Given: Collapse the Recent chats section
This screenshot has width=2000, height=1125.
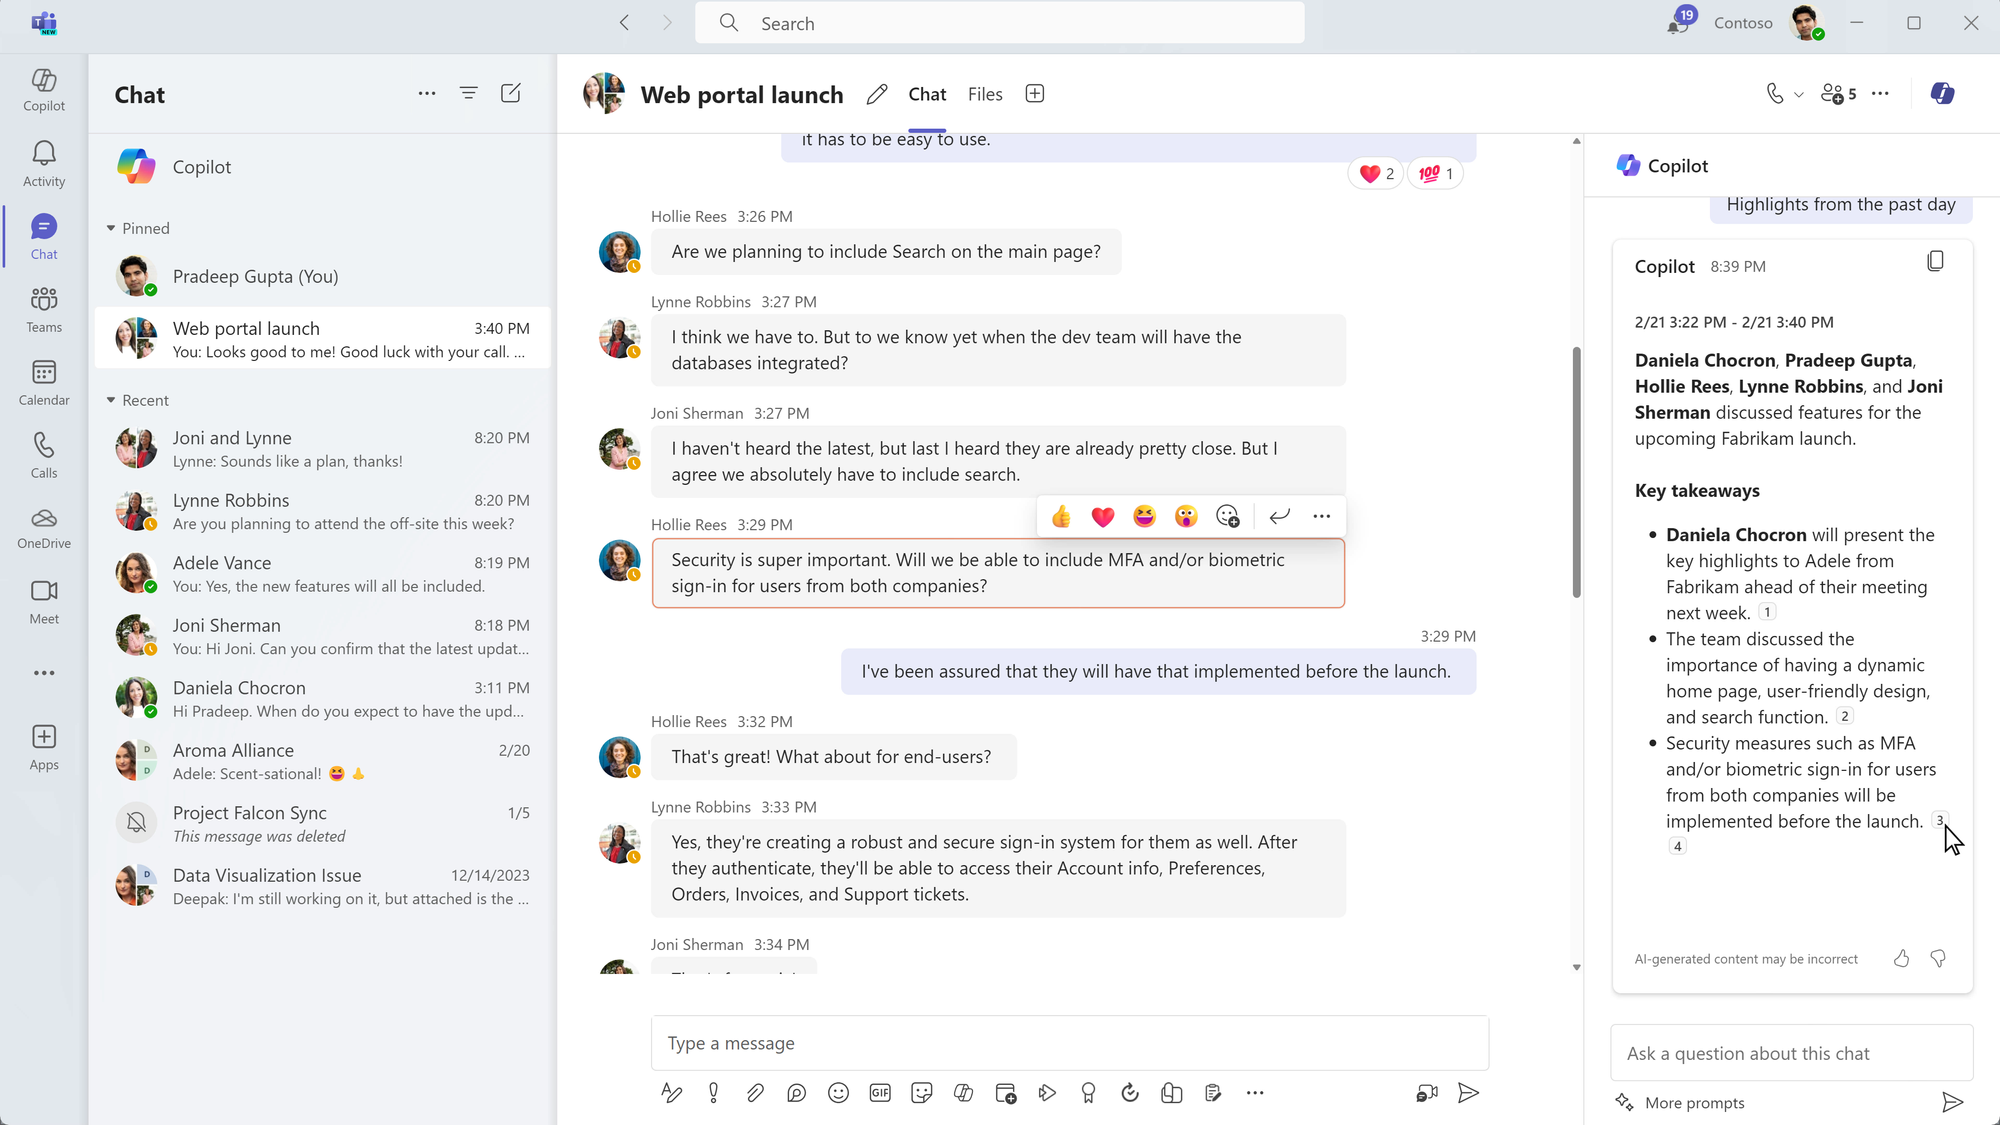Looking at the screenshot, I should tap(112, 400).
